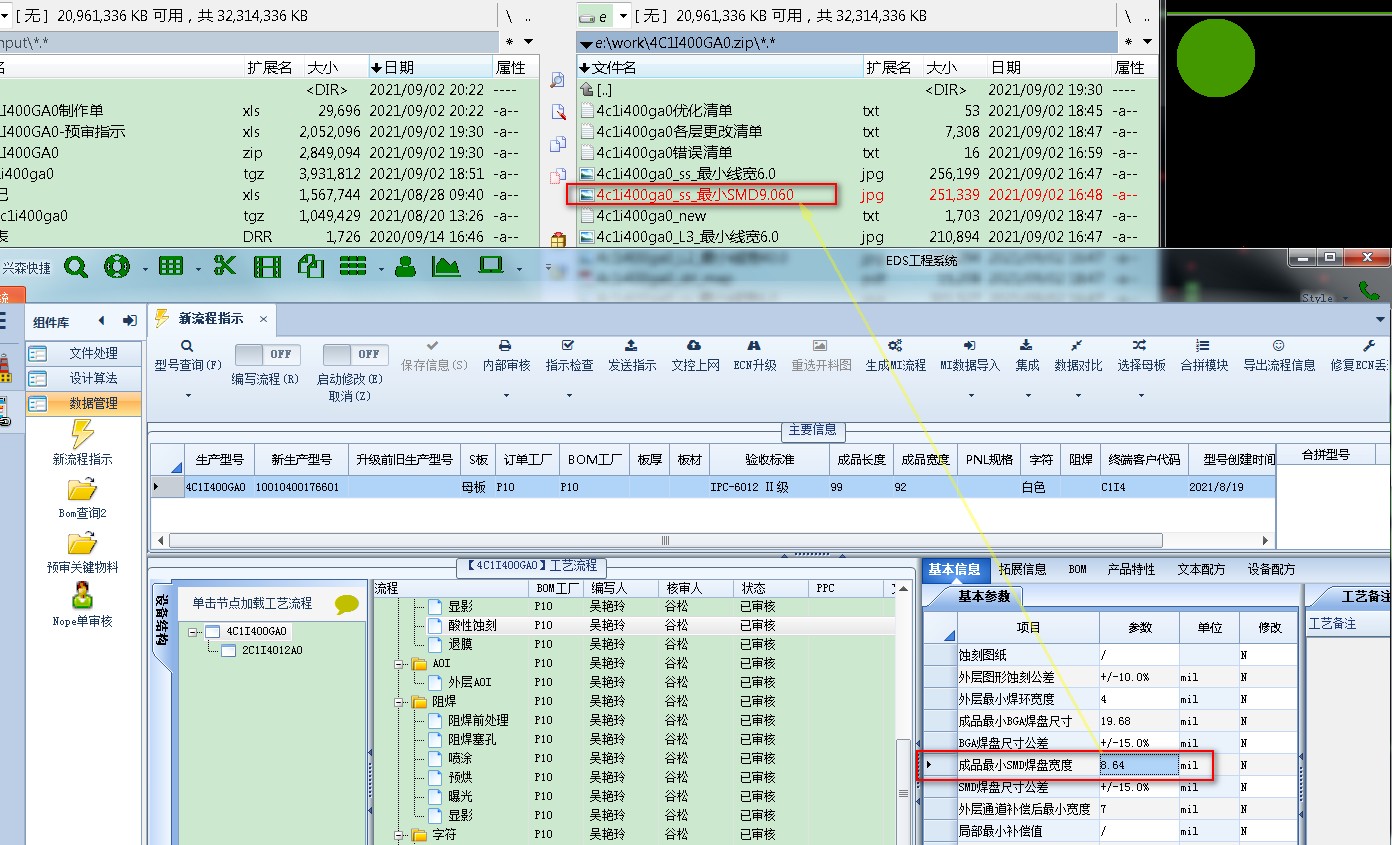Click MI数据导入 import button
The image size is (1392, 845).
coord(970,356)
